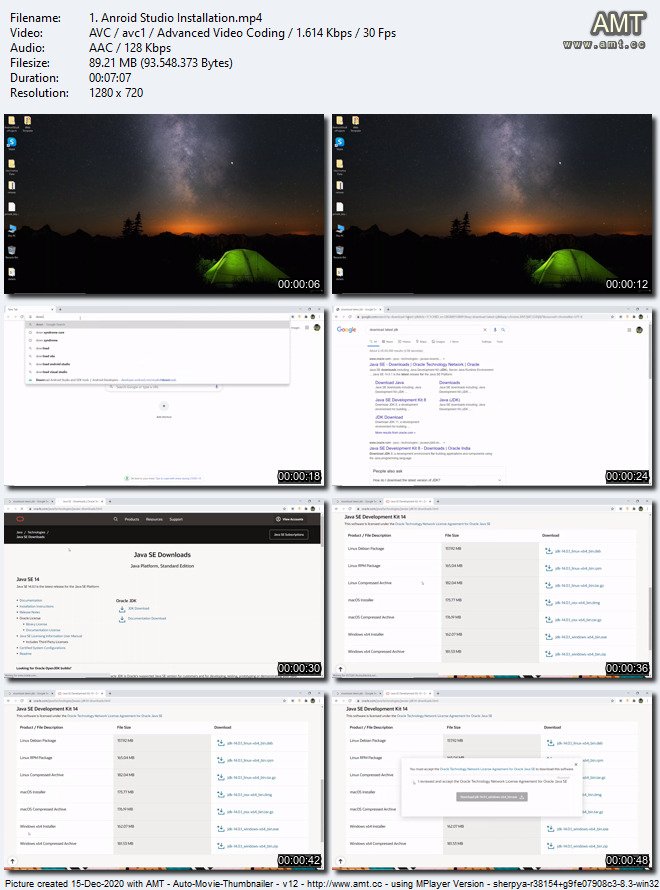Screen dimensions: 660x890
Task: Click the back-to-top arrow in the 00:00:42 frame
Action: (x=12, y=861)
